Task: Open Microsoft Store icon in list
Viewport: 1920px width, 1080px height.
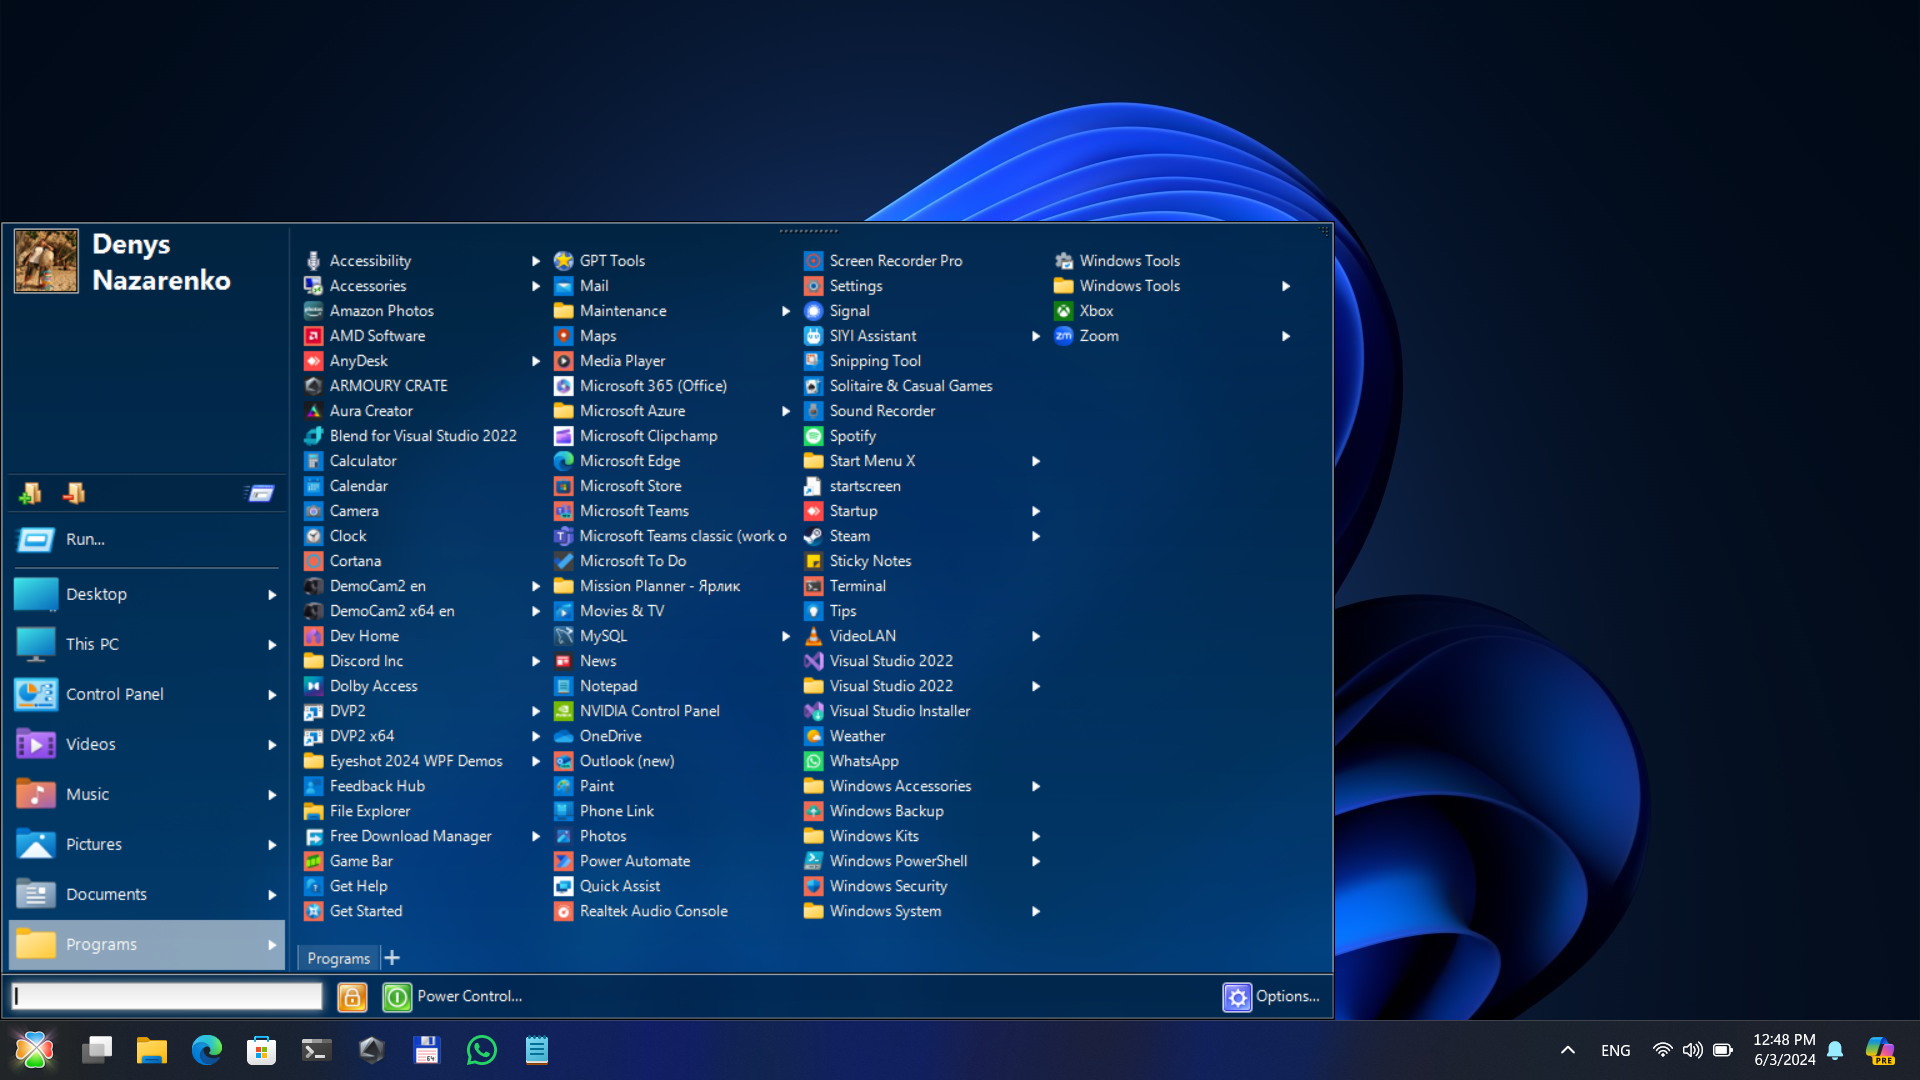Action: click(x=563, y=486)
